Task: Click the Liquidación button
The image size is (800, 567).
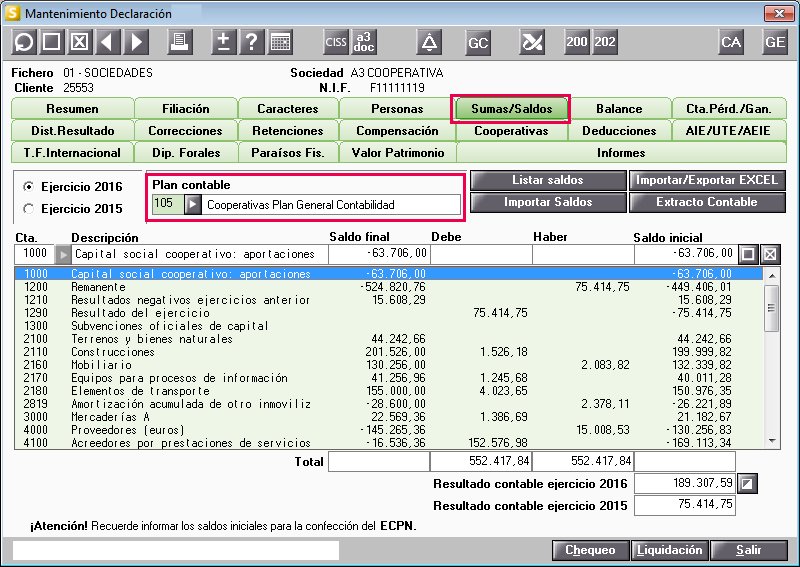Action: (669, 550)
